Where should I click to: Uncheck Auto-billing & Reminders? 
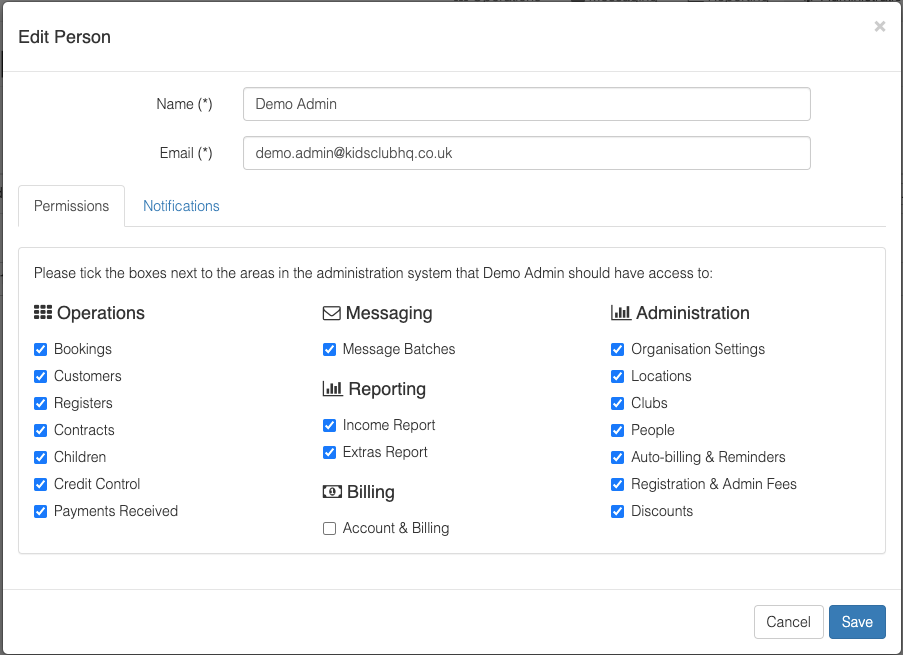pyautogui.click(x=617, y=457)
